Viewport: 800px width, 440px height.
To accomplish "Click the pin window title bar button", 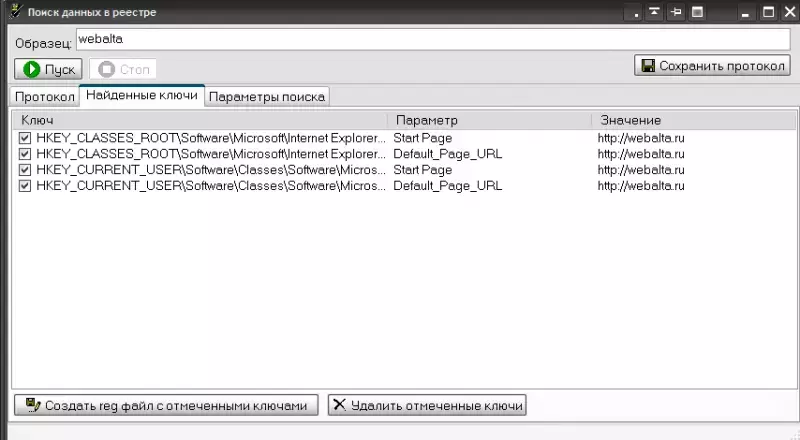I will [676, 12].
